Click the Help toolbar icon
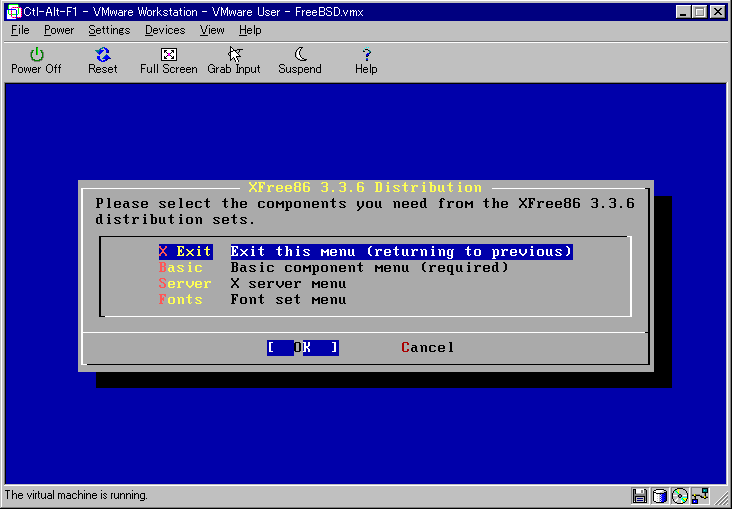 (366, 61)
